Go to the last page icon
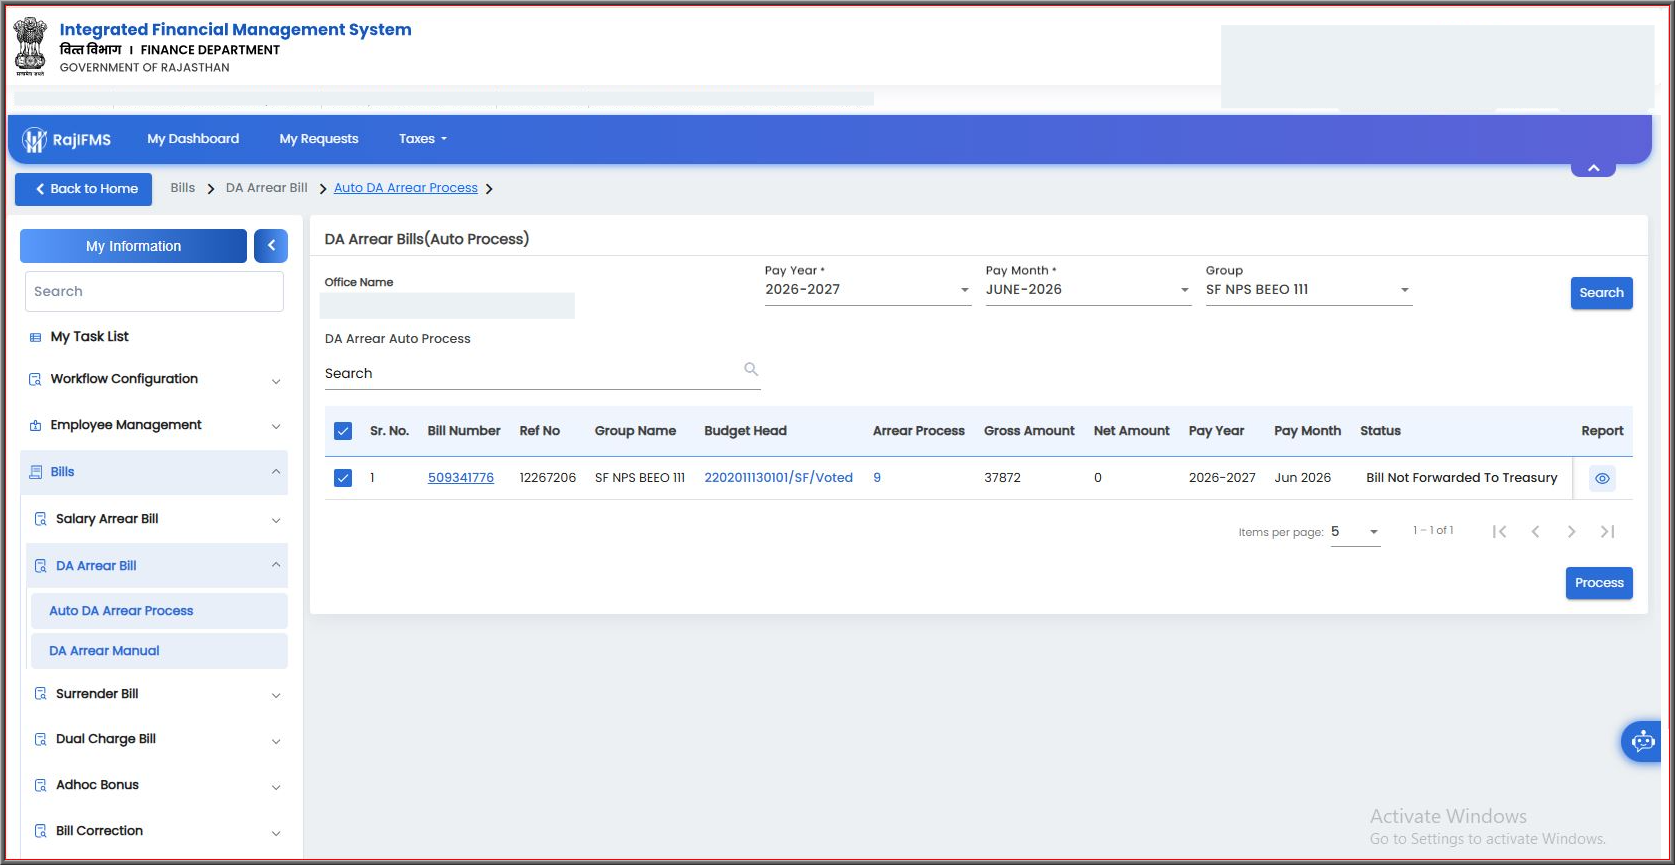The width and height of the screenshot is (1675, 865). click(1608, 532)
